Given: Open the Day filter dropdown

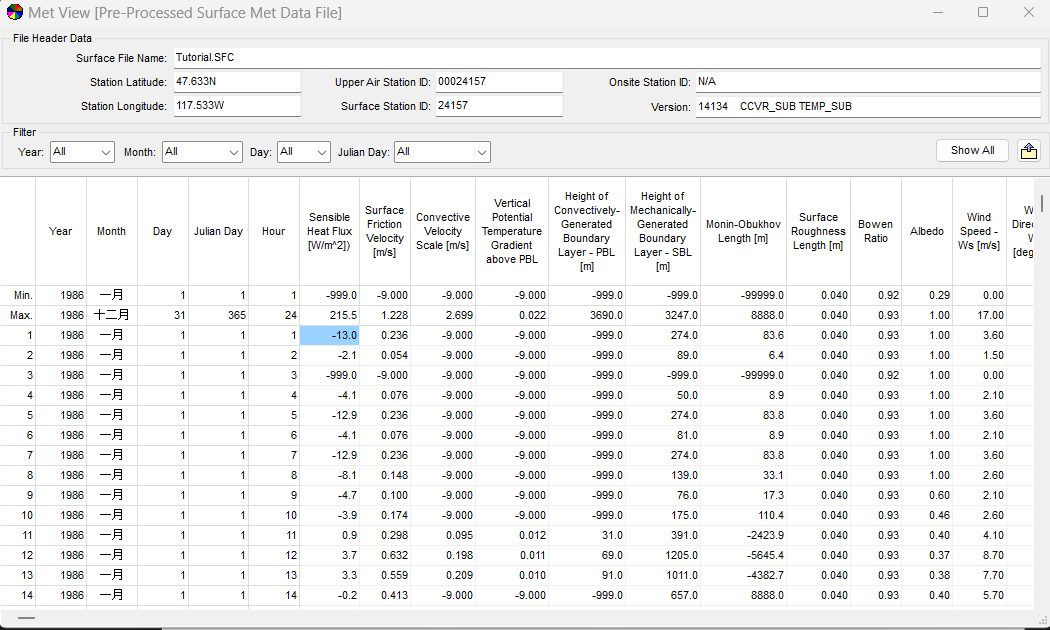Looking at the screenshot, I should pos(303,152).
